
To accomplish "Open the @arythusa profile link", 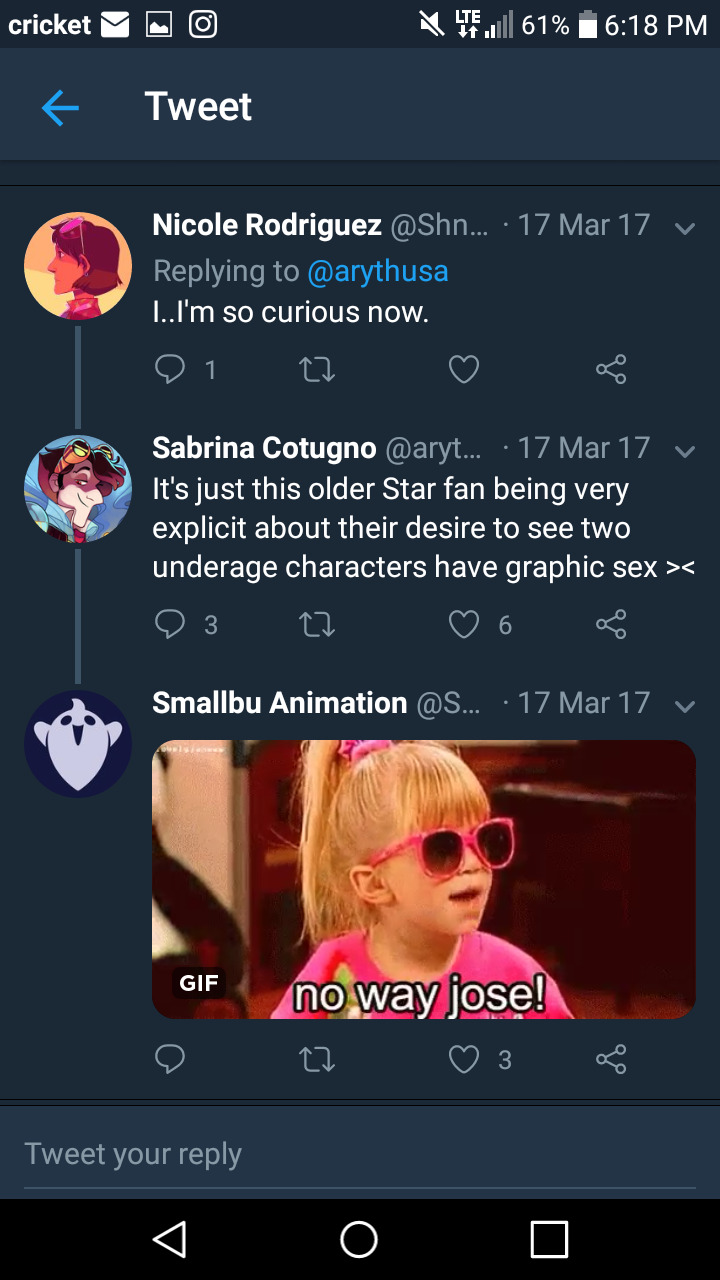I will [377, 271].
